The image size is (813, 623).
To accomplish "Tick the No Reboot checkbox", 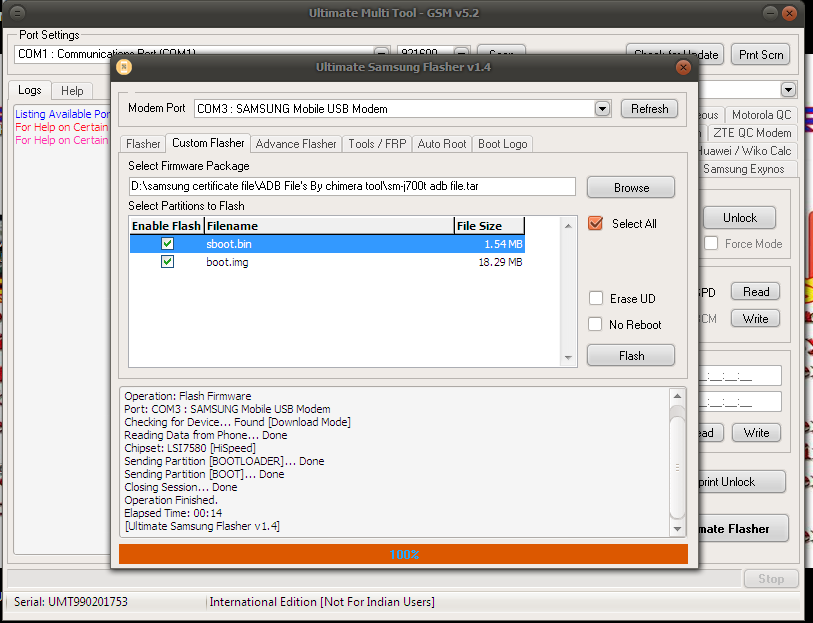I will (595, 324).
